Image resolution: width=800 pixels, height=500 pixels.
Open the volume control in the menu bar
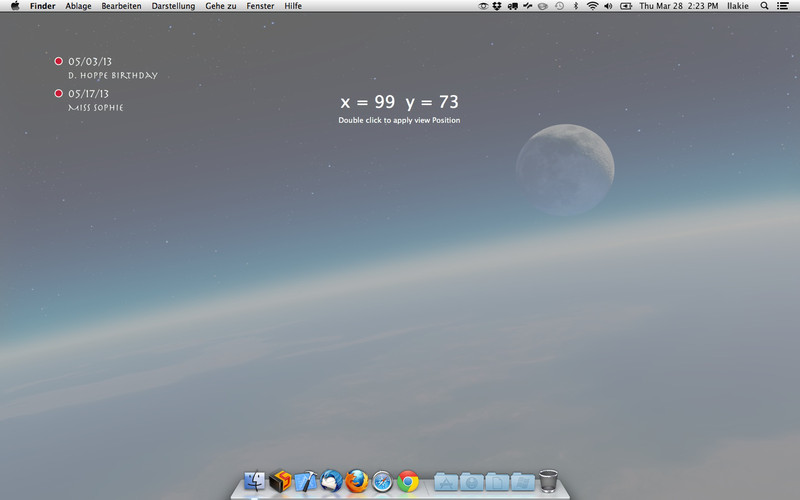tap(608, 6)
